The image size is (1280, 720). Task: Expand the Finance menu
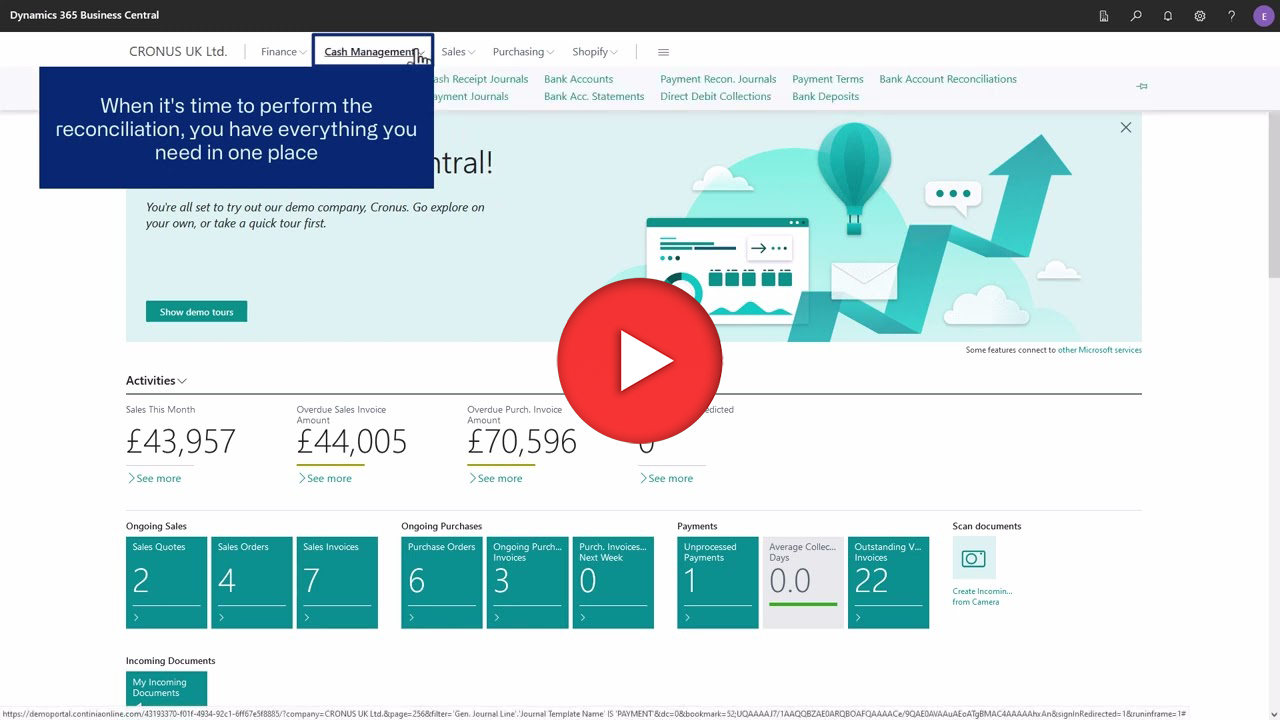284,52
